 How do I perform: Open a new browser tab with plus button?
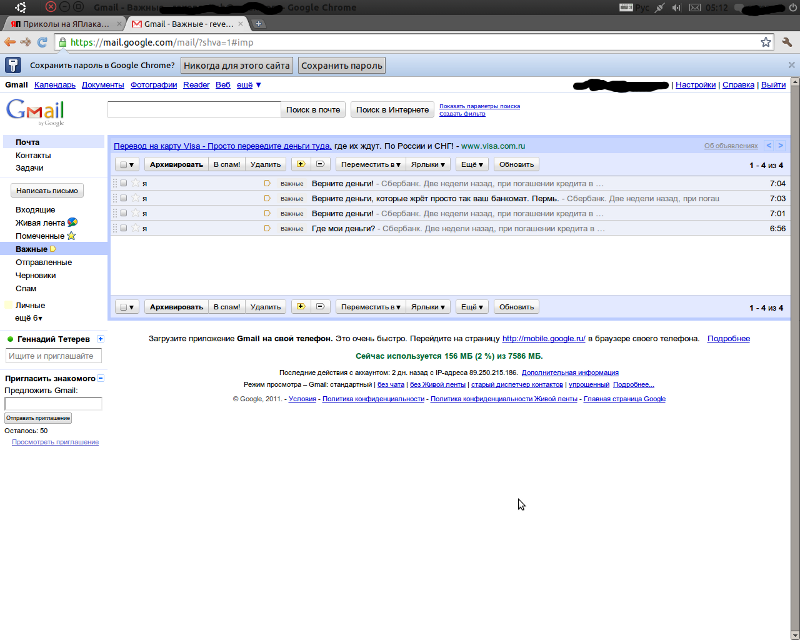click(x=258, y=23)
